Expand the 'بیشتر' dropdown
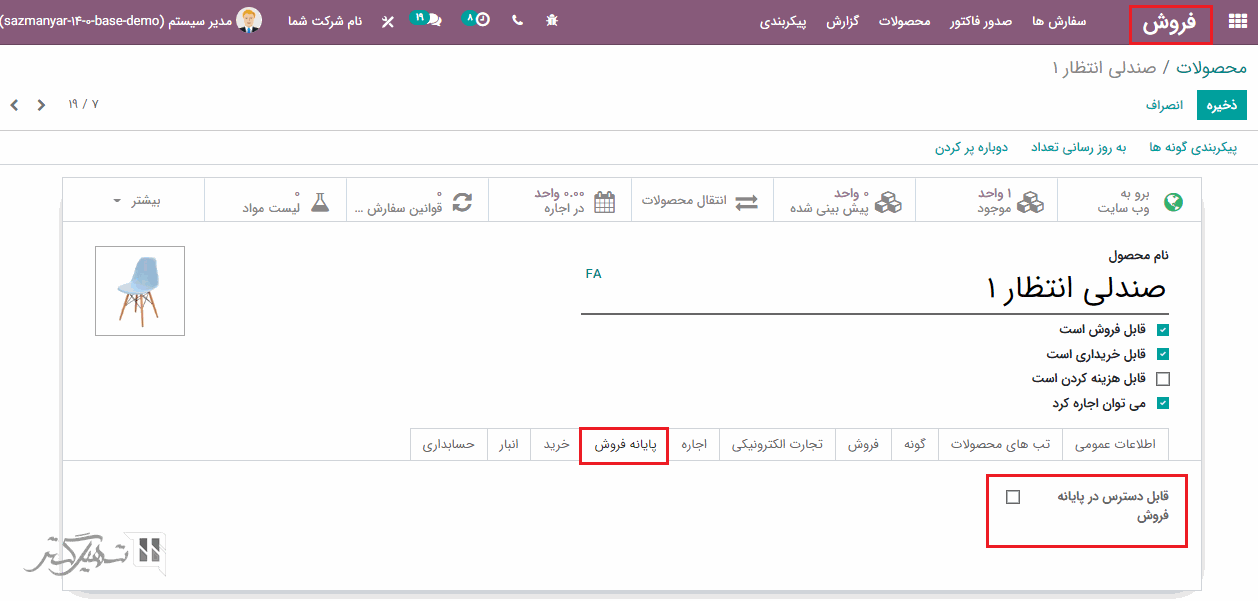 point(134,201)
